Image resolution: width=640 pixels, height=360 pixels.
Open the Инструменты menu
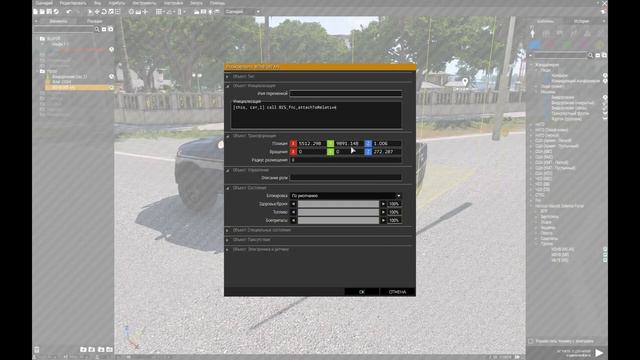144,3
